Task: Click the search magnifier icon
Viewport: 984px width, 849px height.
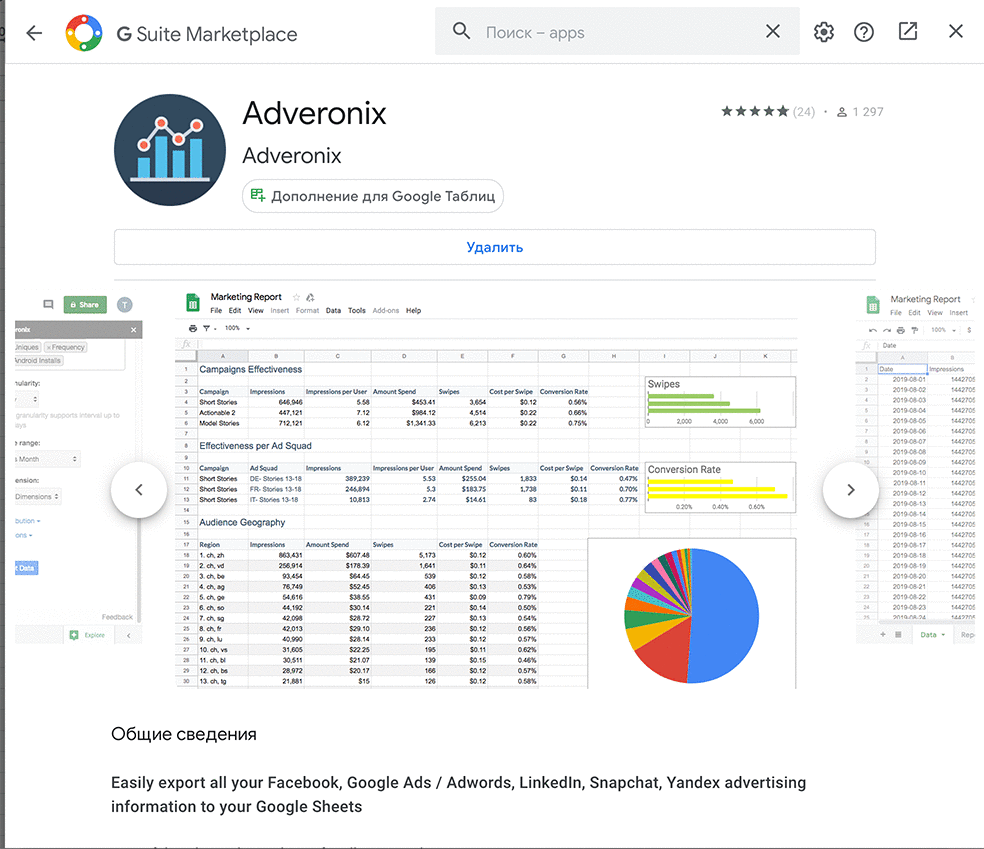Action: pos(461,32)
